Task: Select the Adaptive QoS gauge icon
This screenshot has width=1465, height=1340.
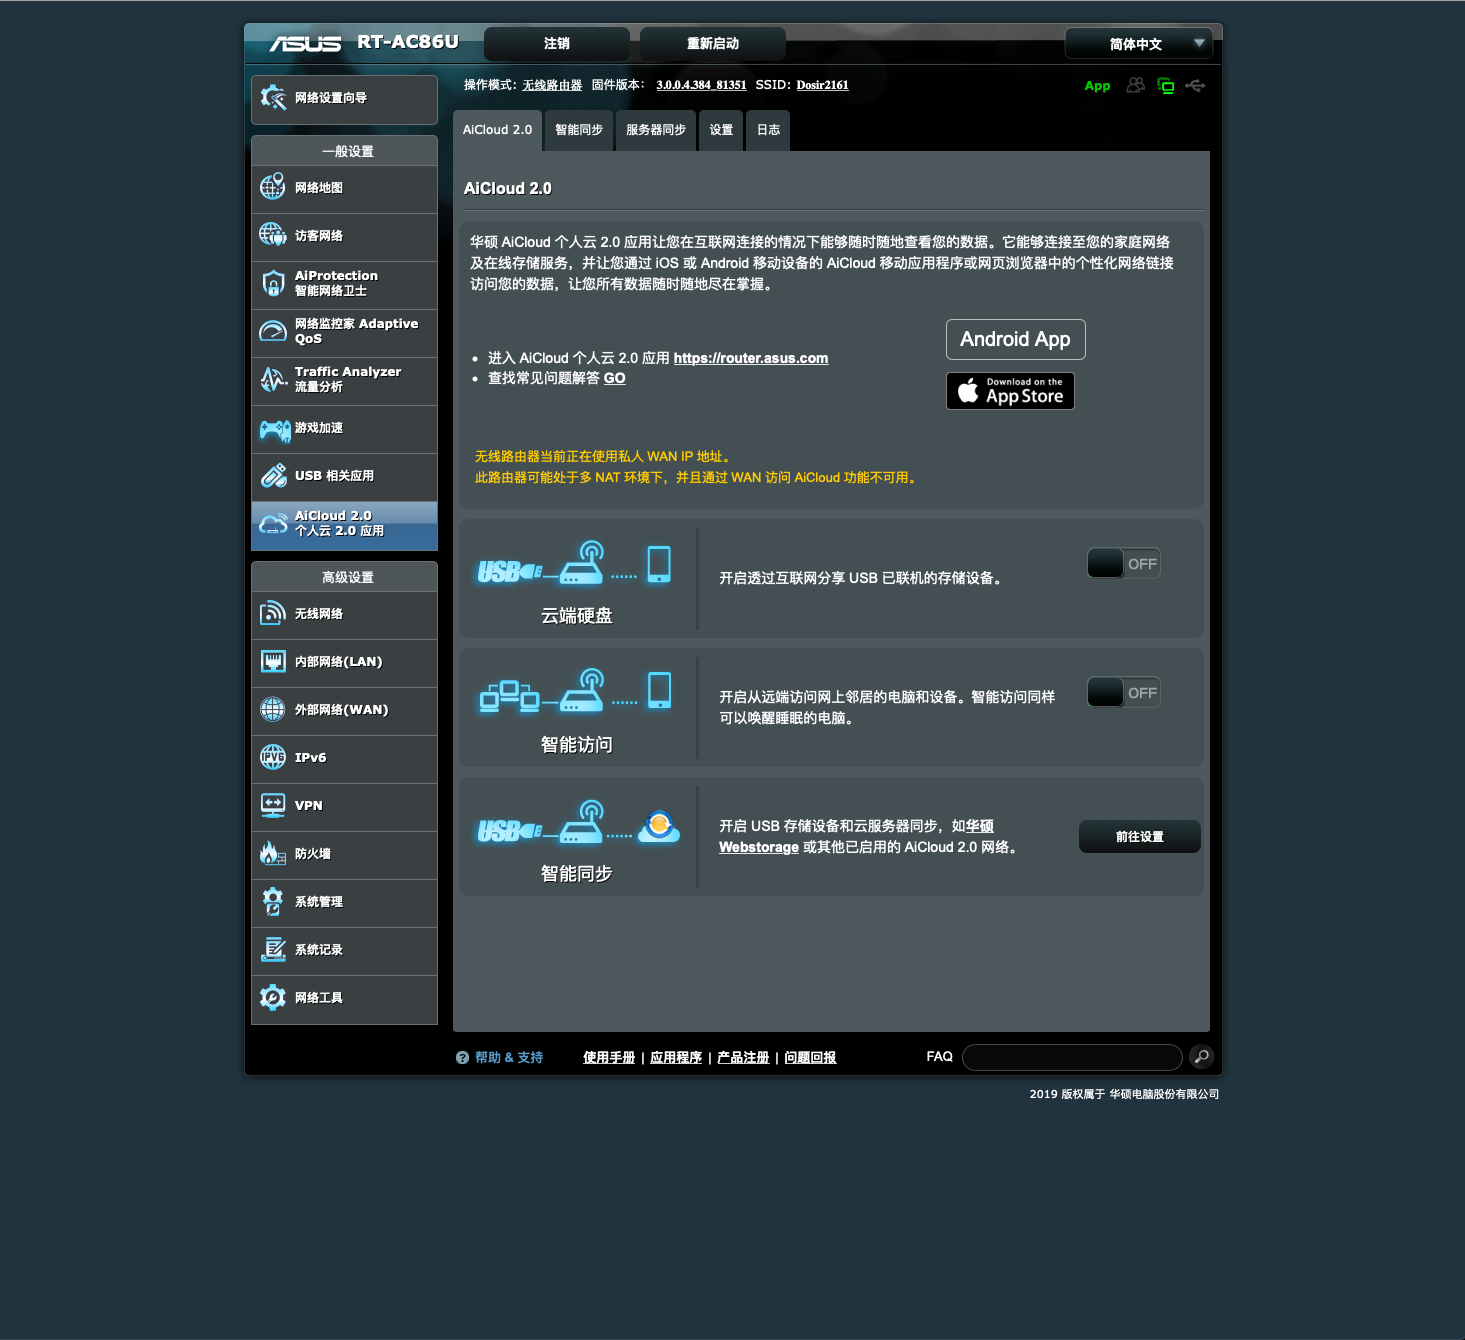Action: pyautogui.click(x=273, y=331)
